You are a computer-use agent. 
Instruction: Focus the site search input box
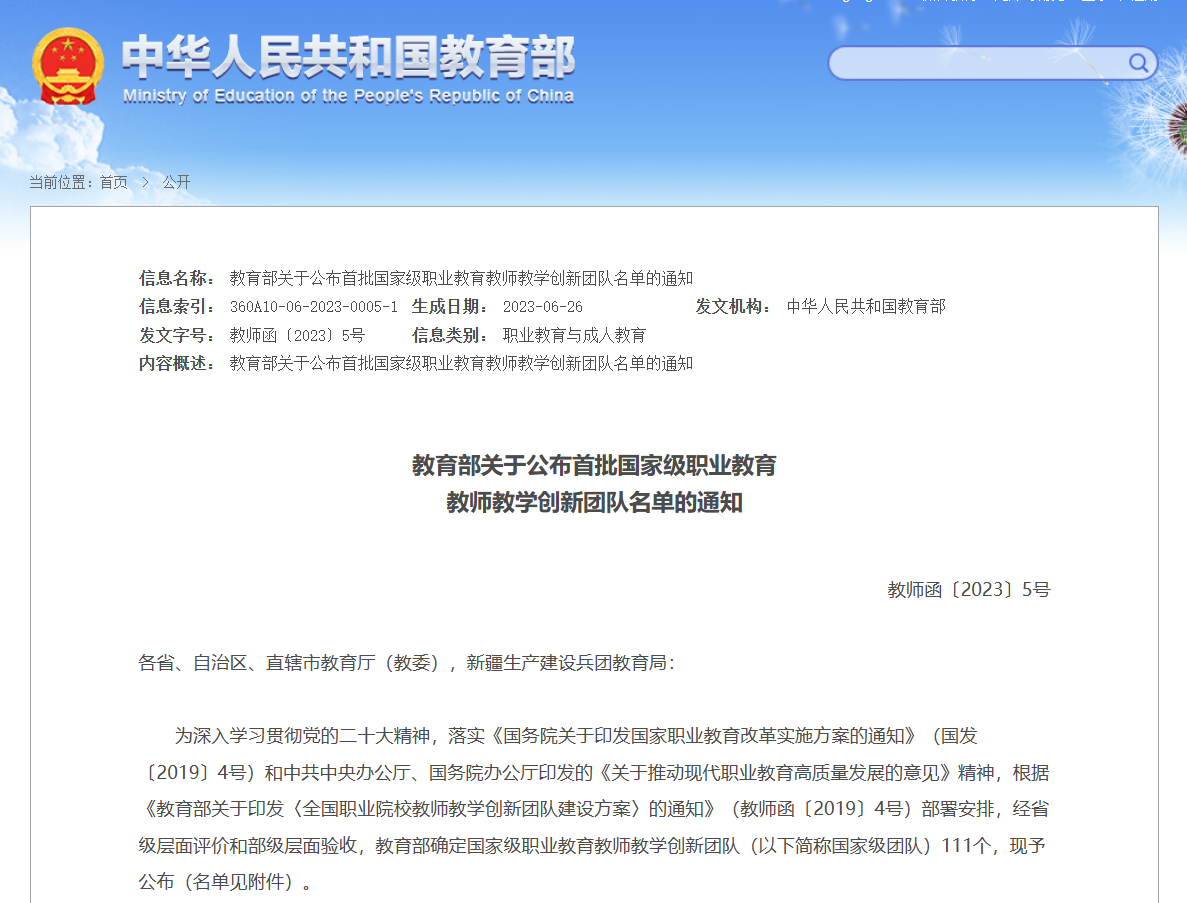[975, 64]
